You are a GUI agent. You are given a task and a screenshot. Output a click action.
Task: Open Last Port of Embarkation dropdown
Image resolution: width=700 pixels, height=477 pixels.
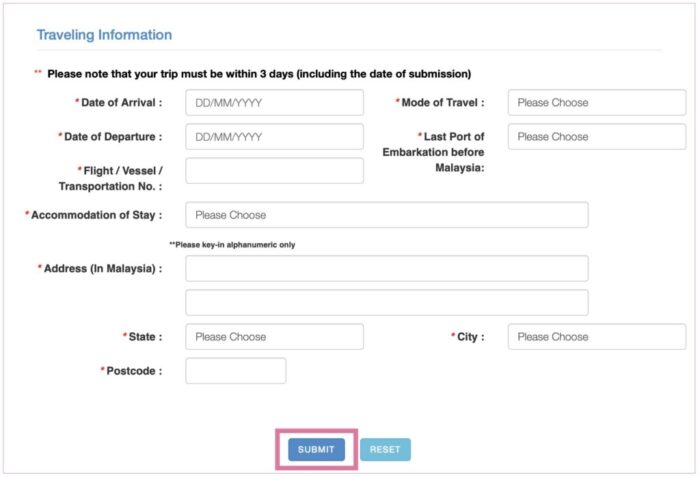(597, 137)
